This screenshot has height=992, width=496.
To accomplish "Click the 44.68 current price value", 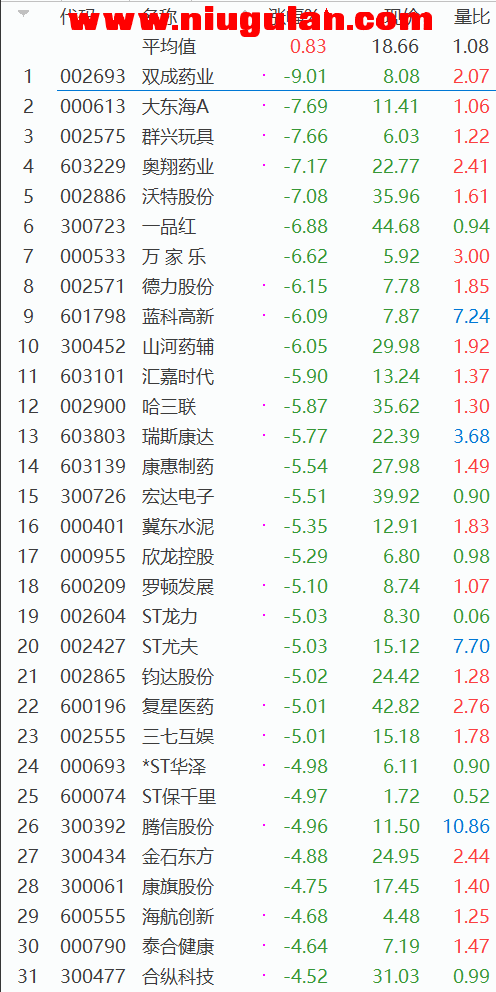I will tap(396, 226).
